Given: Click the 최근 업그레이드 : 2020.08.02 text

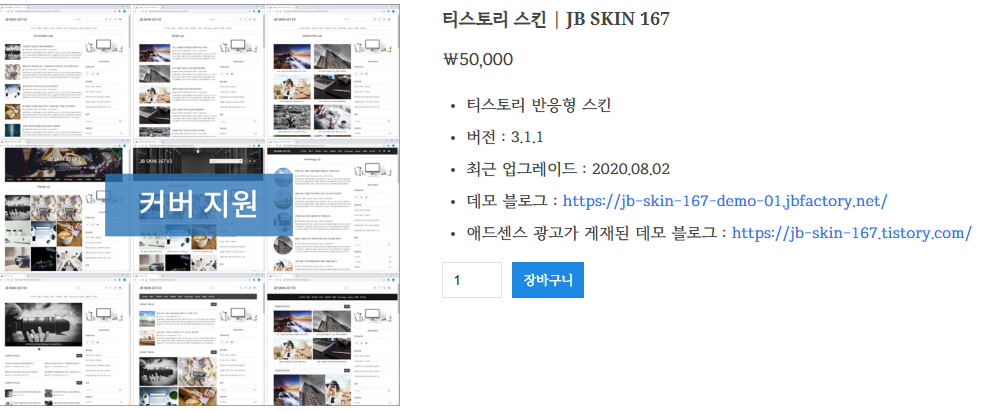Looking at the screenshot, I should coord(567,169).
